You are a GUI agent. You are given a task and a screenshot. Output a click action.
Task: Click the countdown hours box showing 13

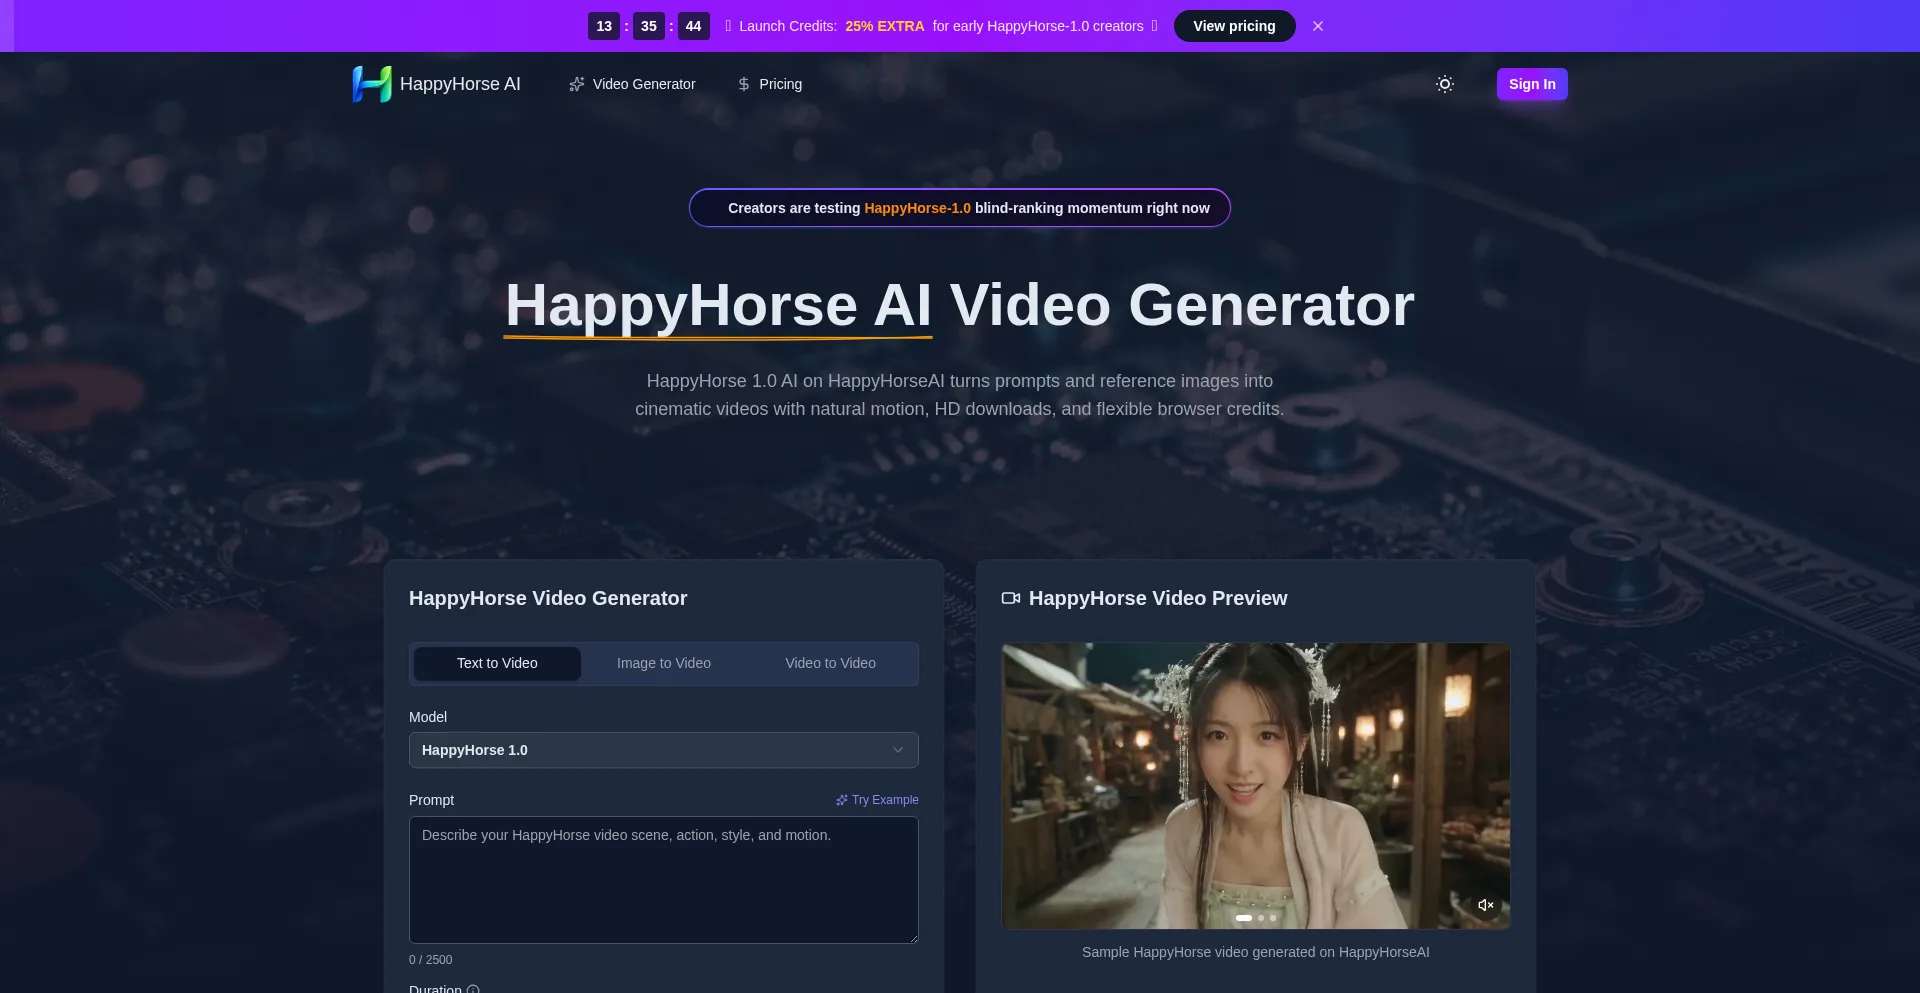604,26
